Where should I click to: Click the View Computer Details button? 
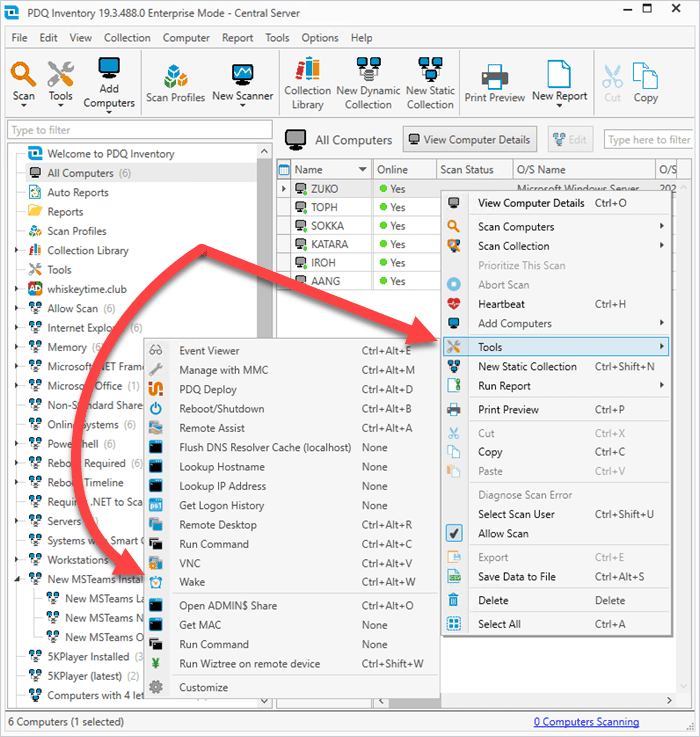tap(470, 140)
